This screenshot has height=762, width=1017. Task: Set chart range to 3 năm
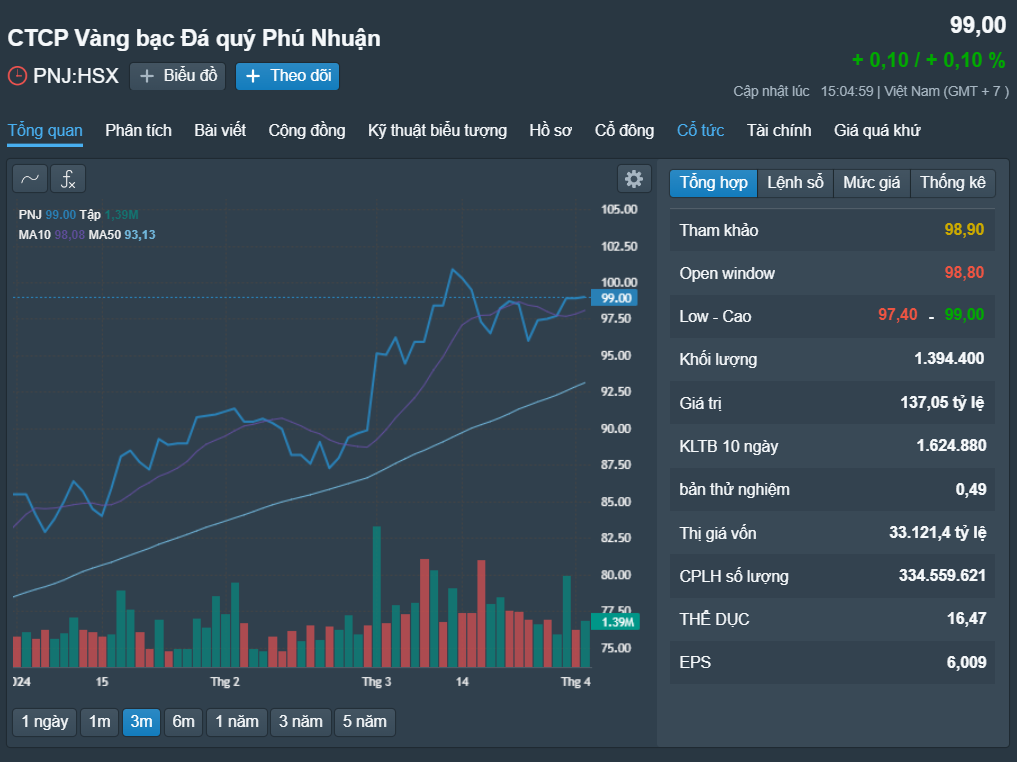[x=300, y=722]
